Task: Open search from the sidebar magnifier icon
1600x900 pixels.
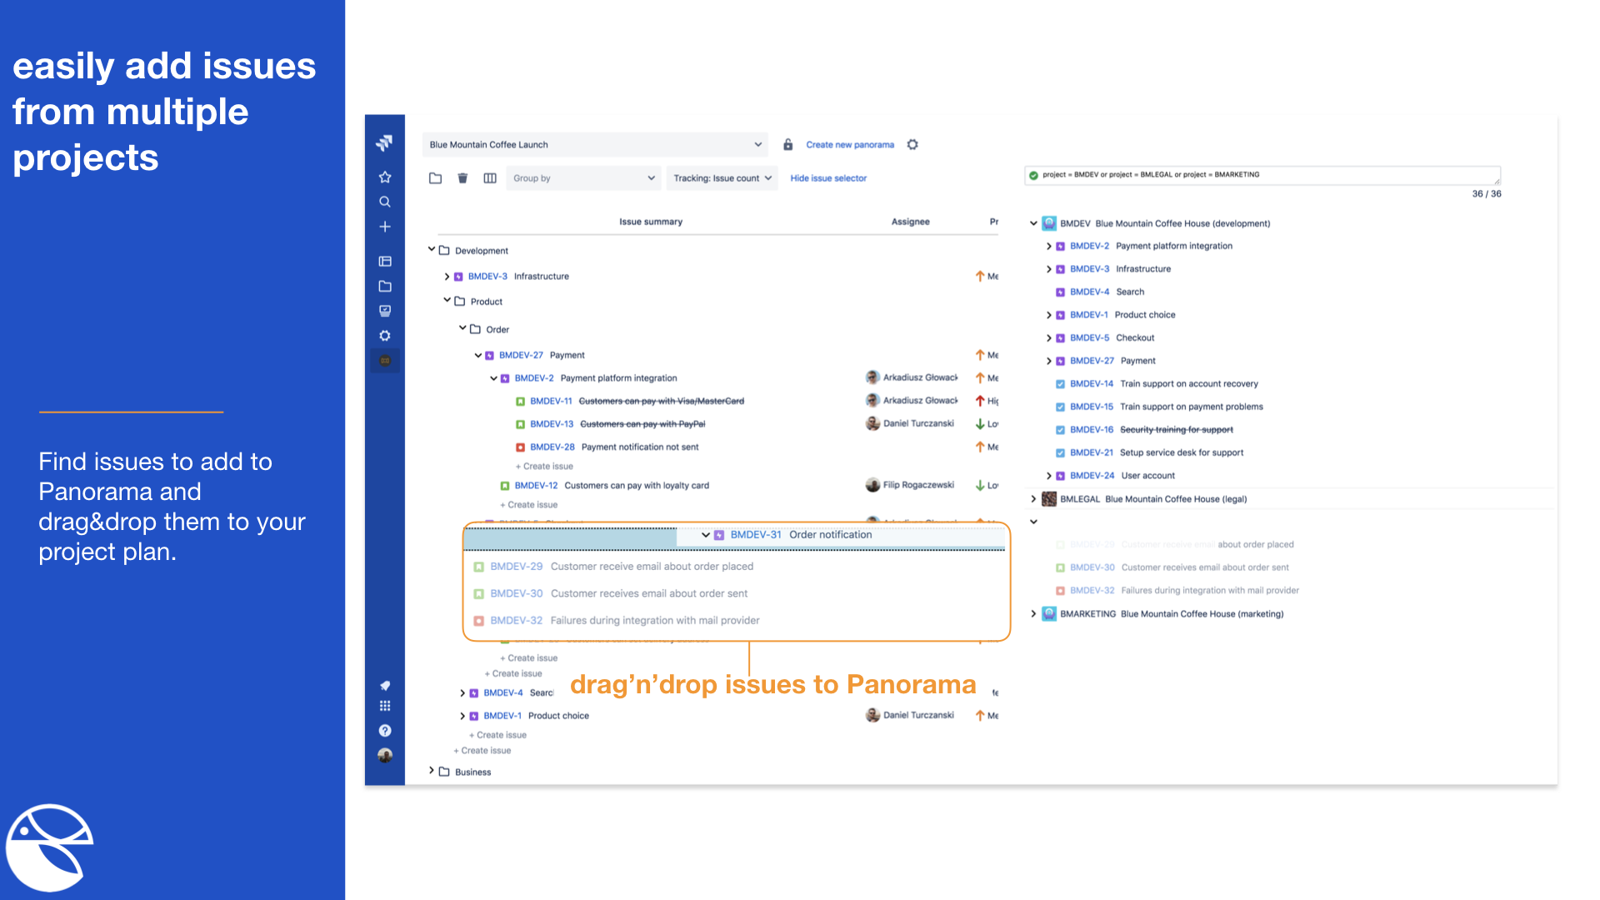Action: coord(385,202)
